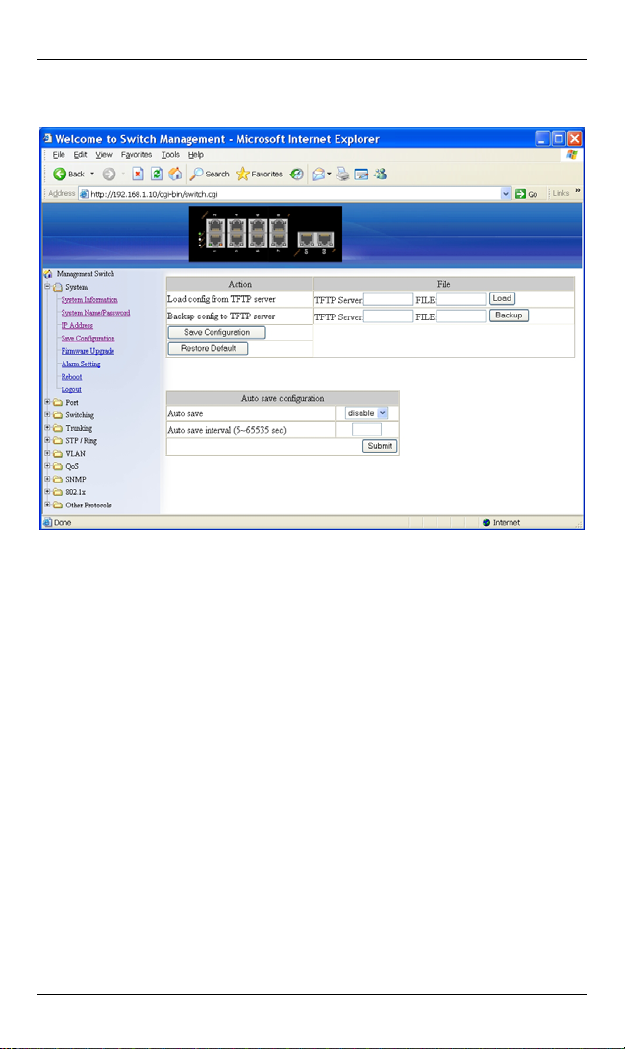Click the Refresh page icon

[x=157, y=174]
